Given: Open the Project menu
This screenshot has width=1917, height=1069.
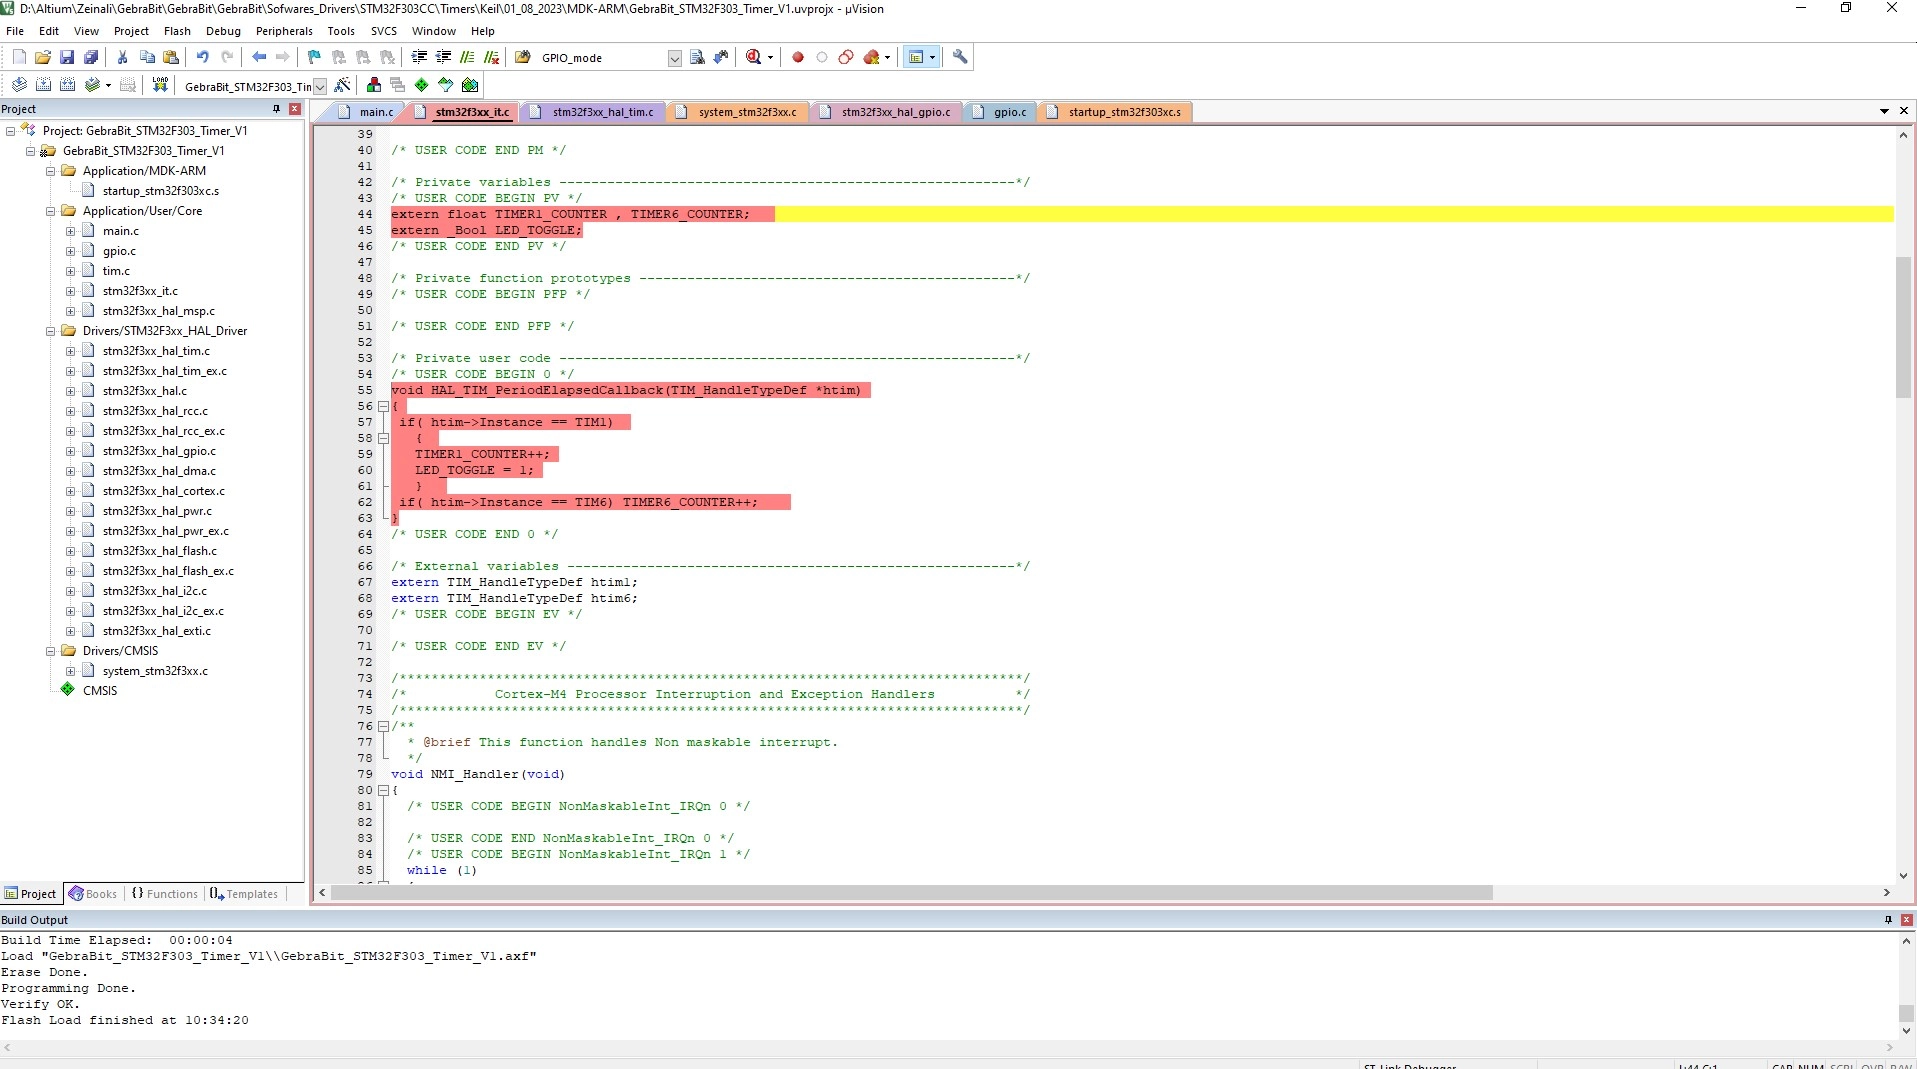Looking at the screenshot, I should (x=131, y=31).
